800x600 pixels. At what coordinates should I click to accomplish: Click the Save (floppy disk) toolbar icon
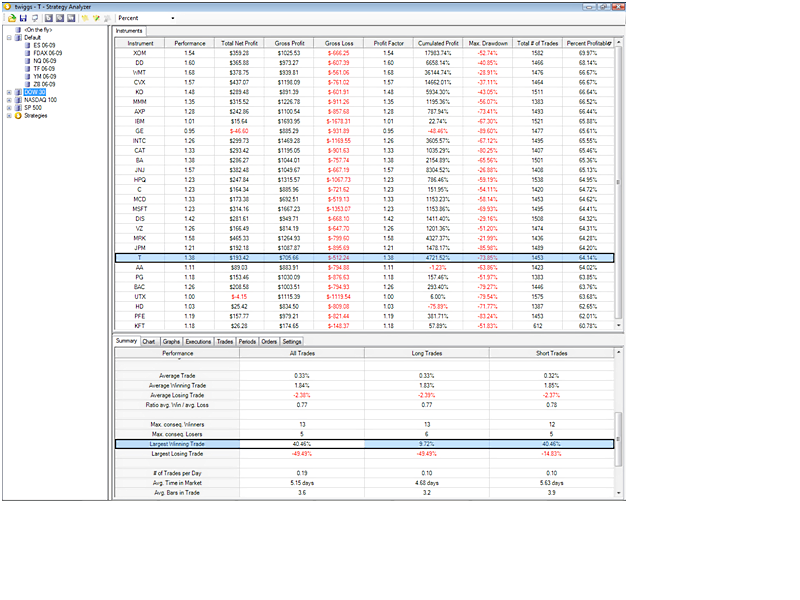coord(23,18)
